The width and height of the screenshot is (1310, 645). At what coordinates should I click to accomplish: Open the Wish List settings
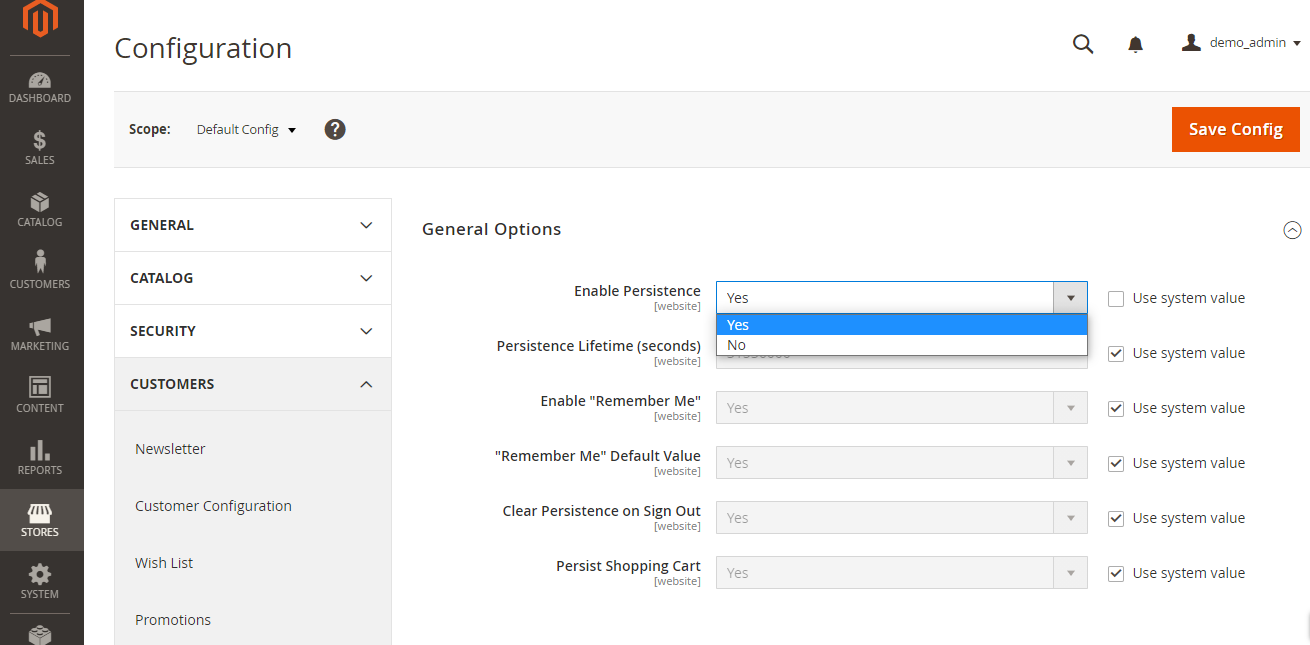click(164, 563)
